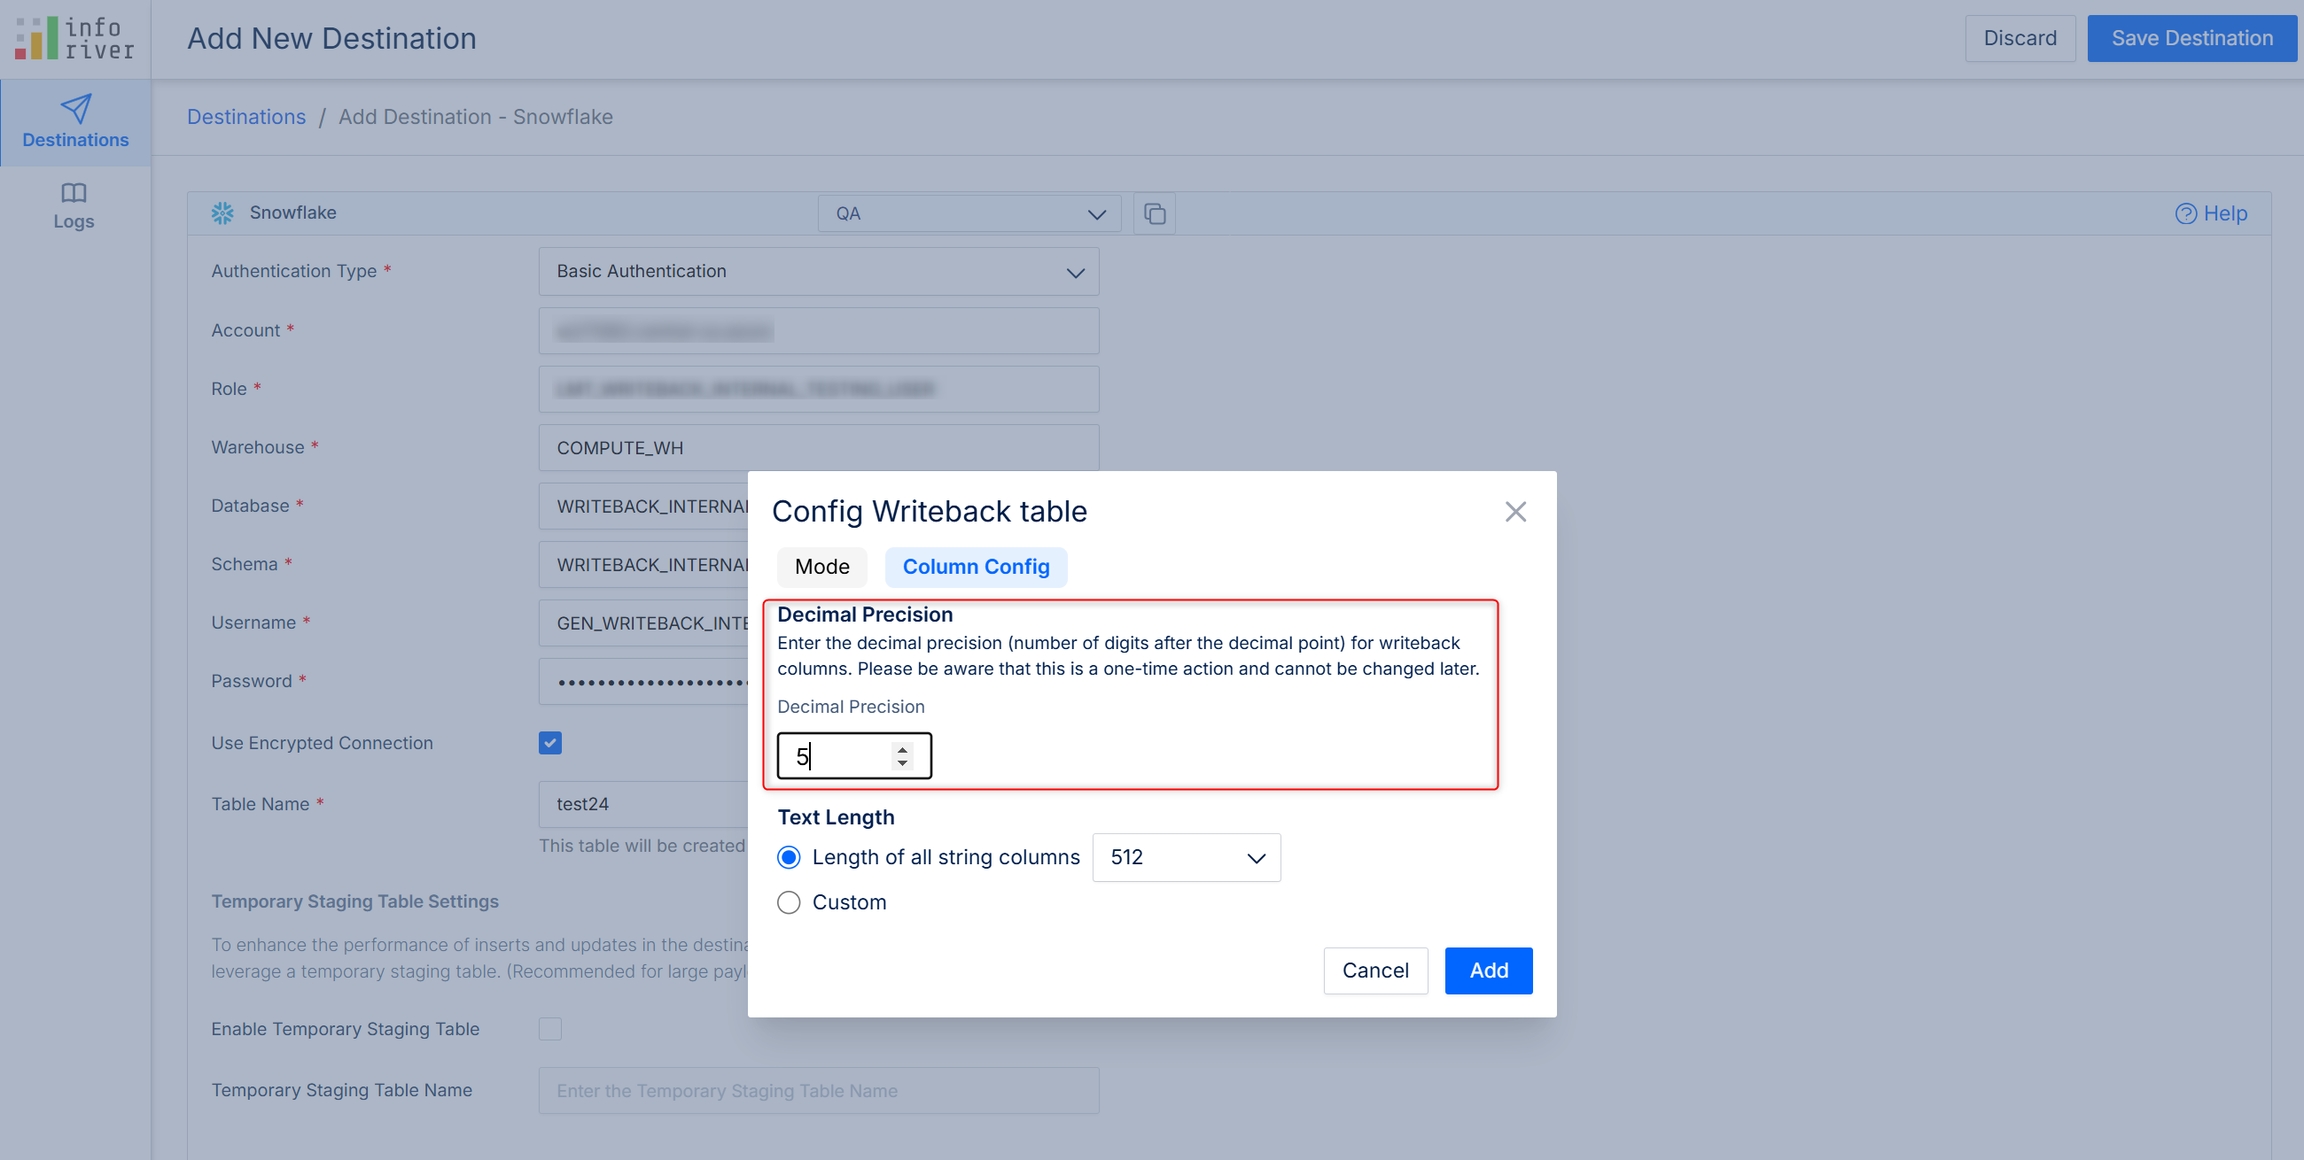
Task: Expand the 512 string length dropdown
Action: click(1186, 857)
